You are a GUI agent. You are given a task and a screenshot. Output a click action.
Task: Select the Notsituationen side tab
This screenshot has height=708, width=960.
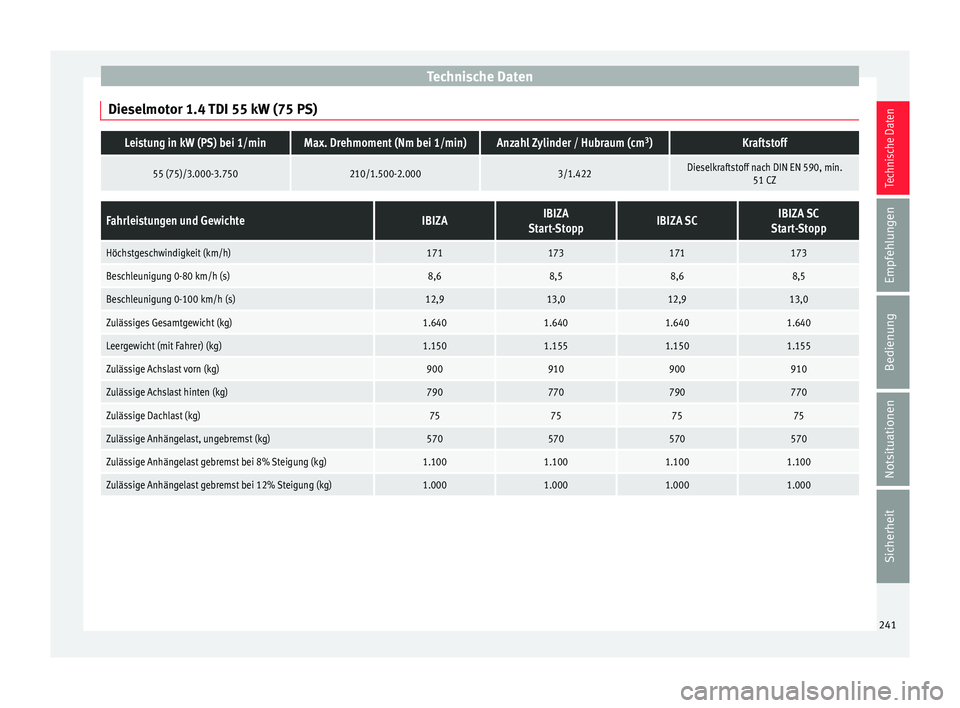click(892, 439)
